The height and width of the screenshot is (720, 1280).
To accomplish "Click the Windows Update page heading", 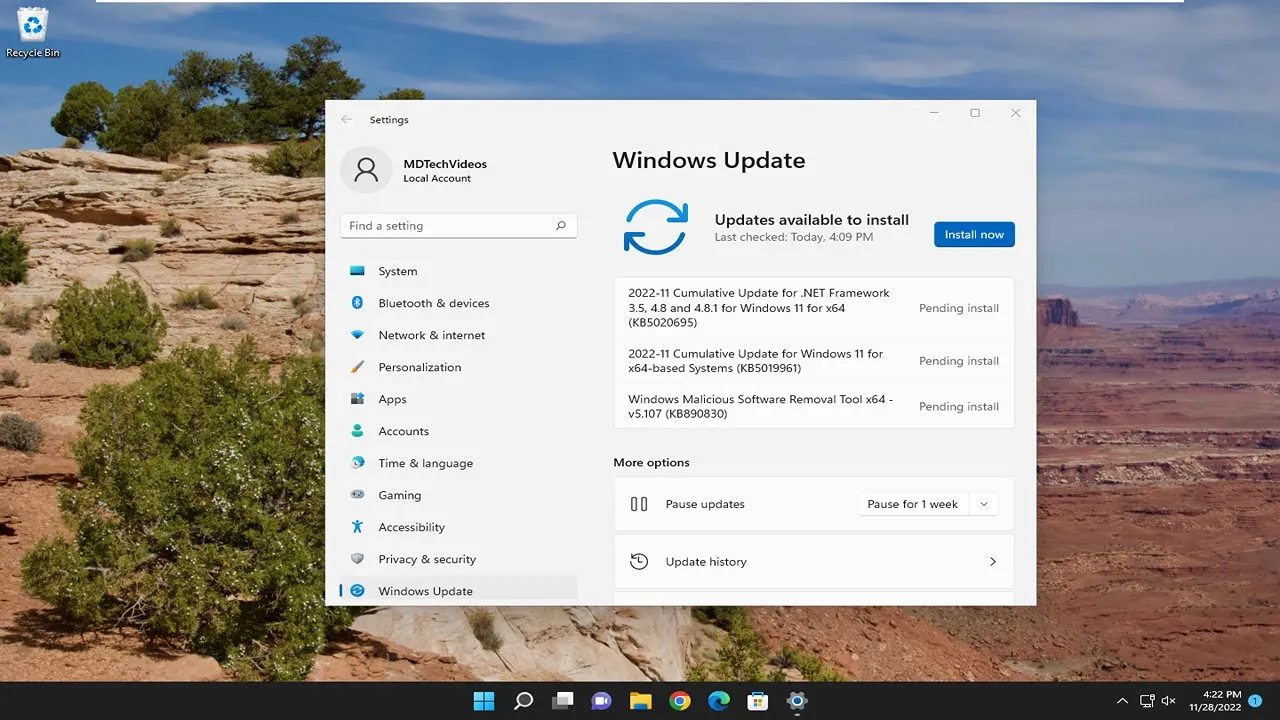I will (x=709, y=161).
